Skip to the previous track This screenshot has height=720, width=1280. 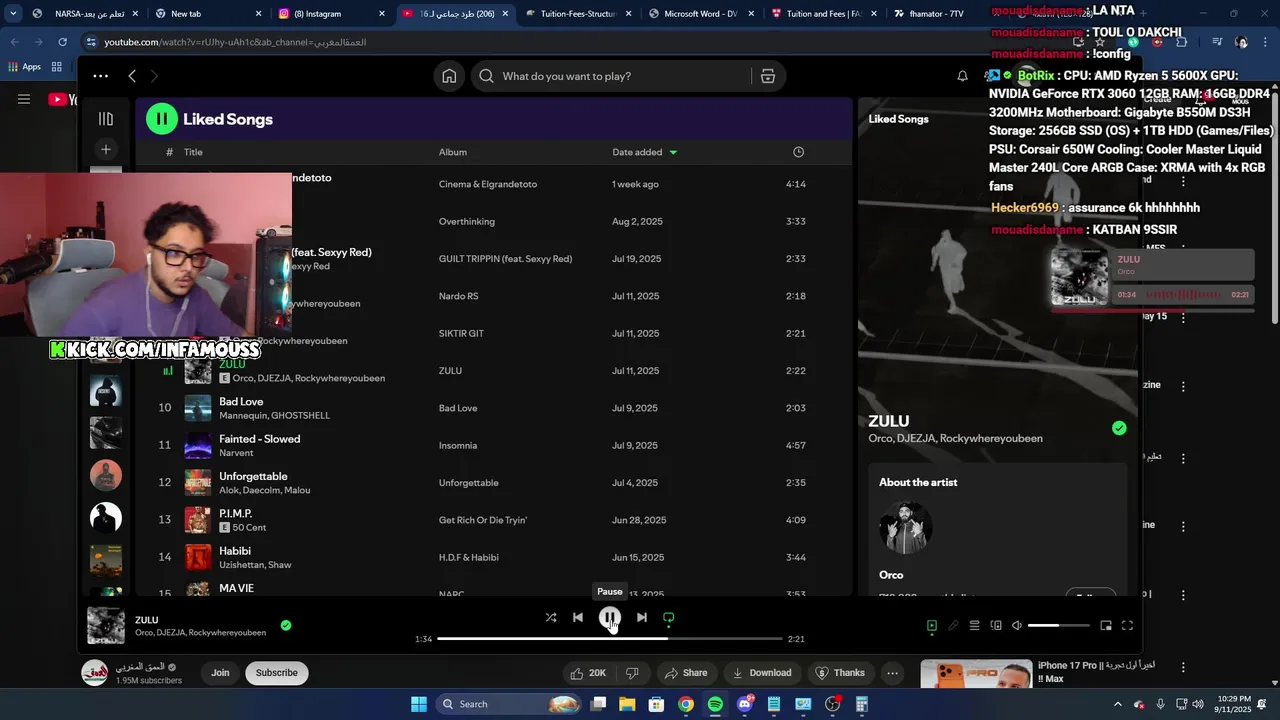(578, 618)
